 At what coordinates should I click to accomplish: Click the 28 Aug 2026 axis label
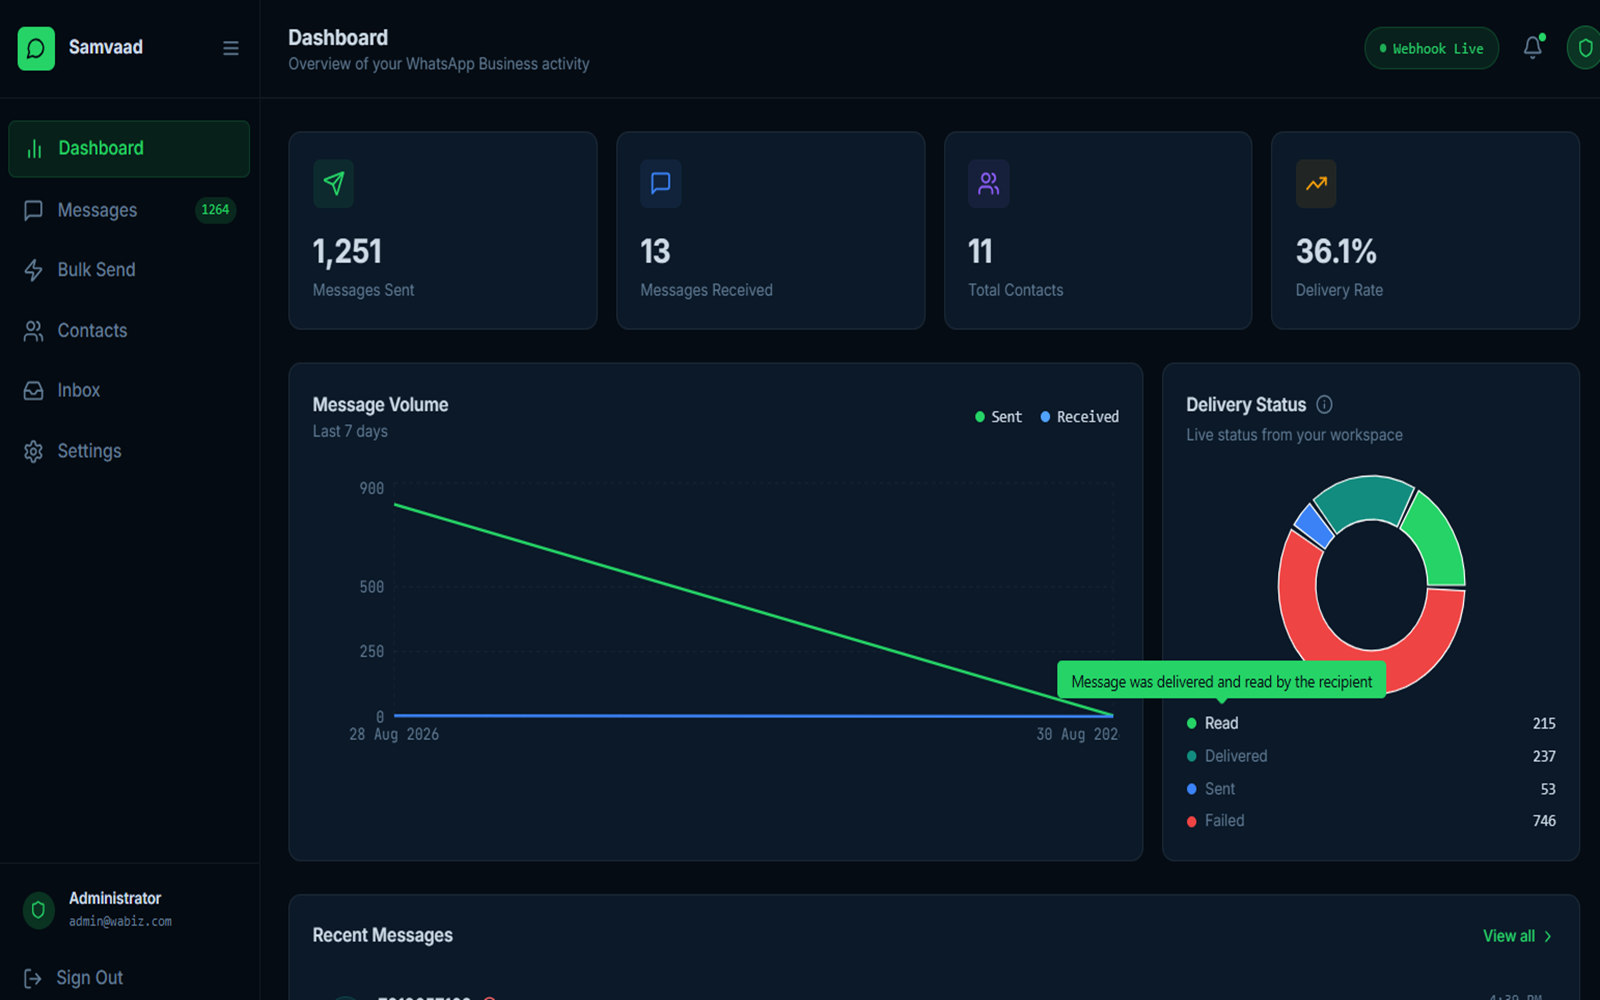(x=394, y=735)
